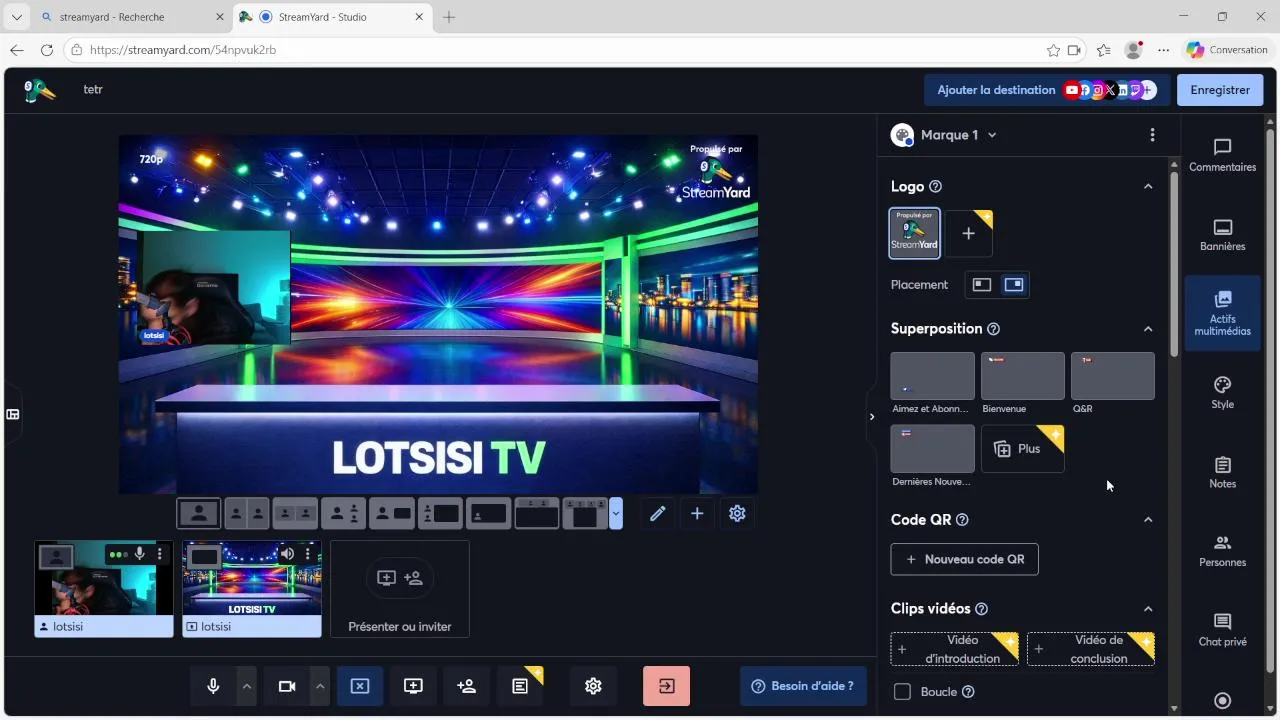Open the Personnes sidebar tab
The width and height of the screenshot is (1280, 720).
tap(1222, 551)
